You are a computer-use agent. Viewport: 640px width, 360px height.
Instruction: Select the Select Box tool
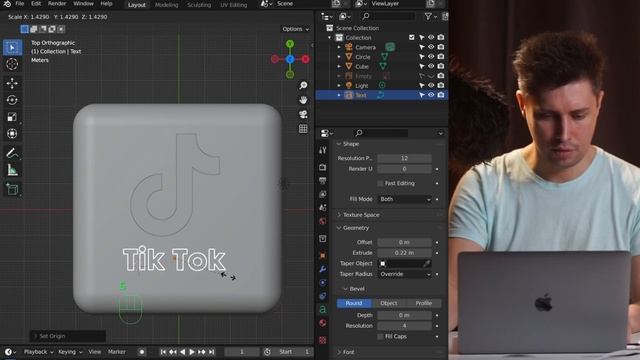12,48
